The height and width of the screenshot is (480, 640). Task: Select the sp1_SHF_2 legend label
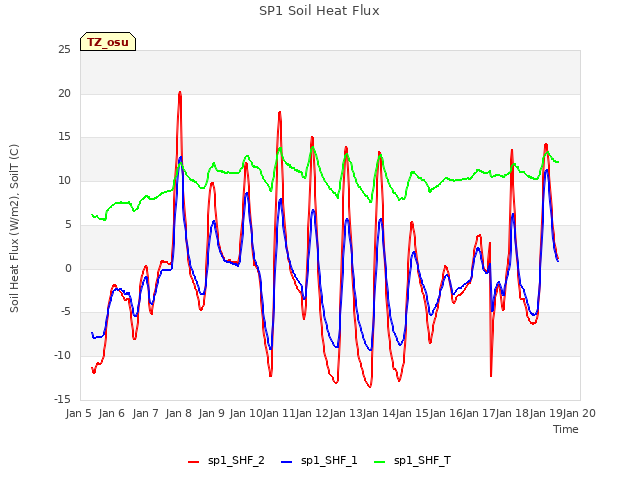236,460
